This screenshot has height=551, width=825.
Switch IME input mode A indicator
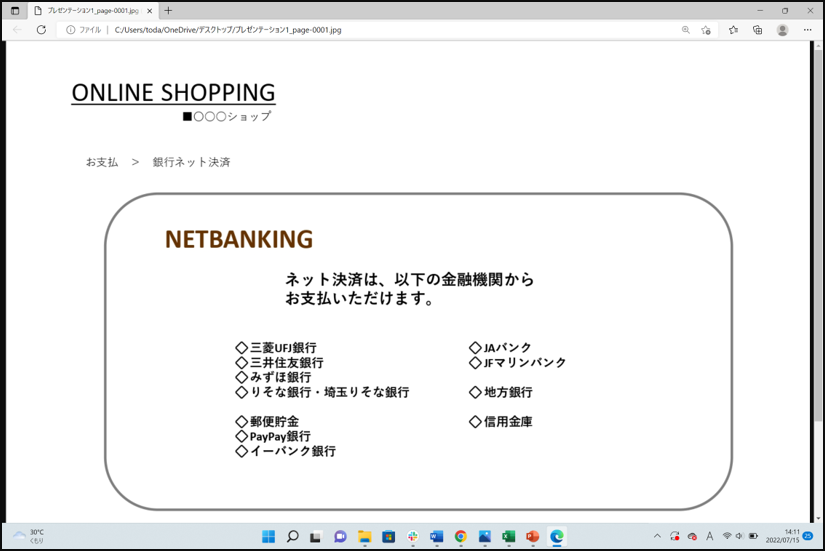710,536
